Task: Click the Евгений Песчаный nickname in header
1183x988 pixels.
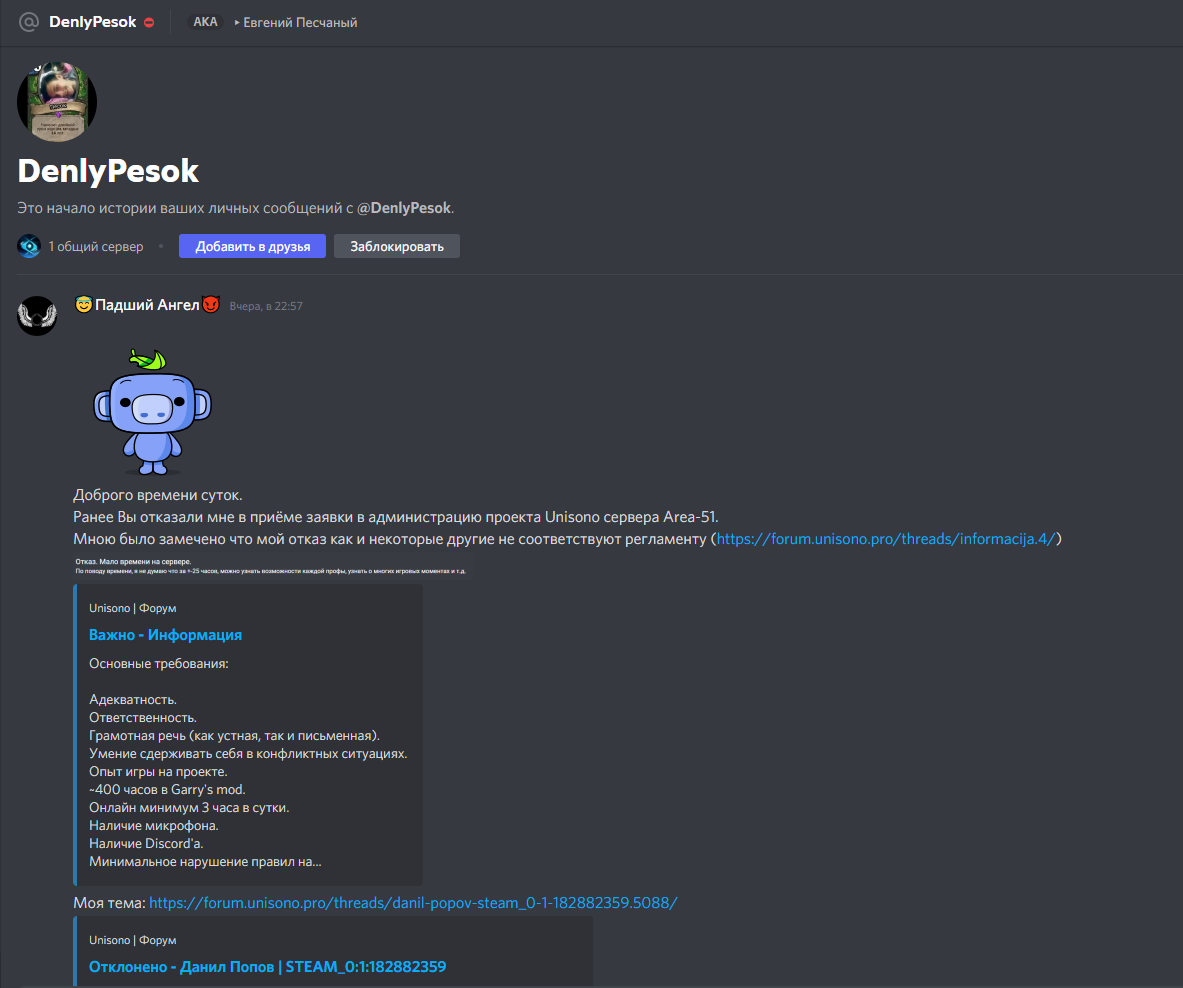Action: [300, 22]
